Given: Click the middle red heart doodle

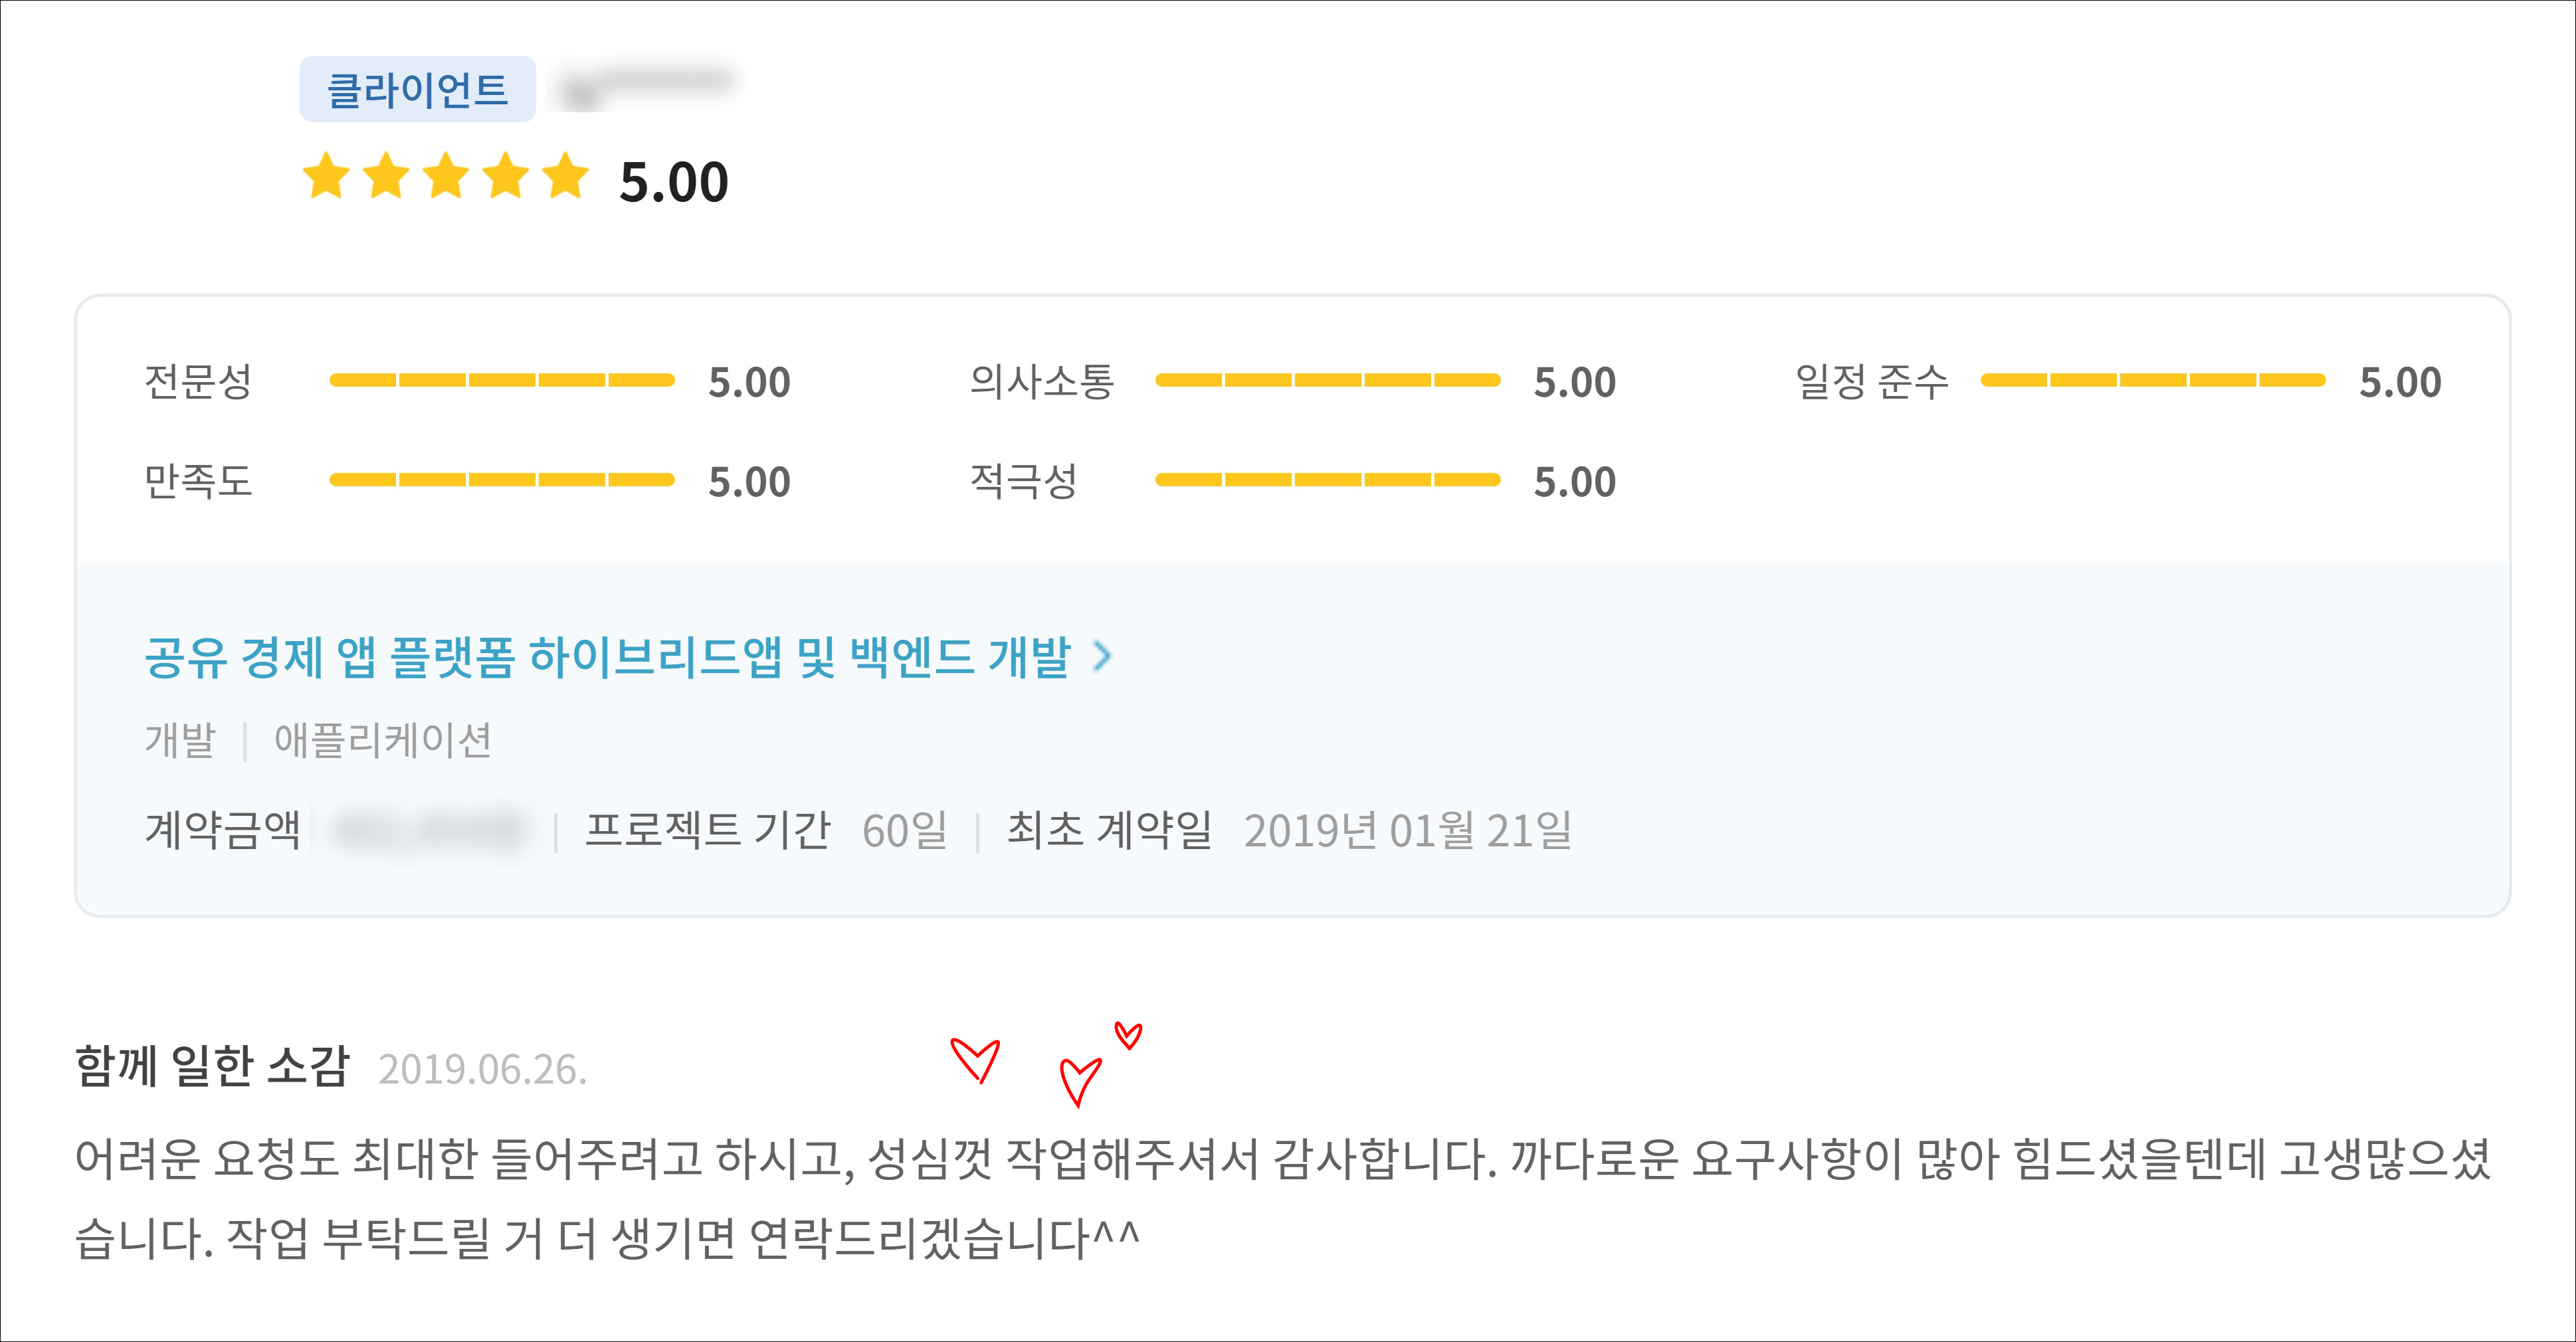Looking at the screenshot, I should coord(1080,1081).
